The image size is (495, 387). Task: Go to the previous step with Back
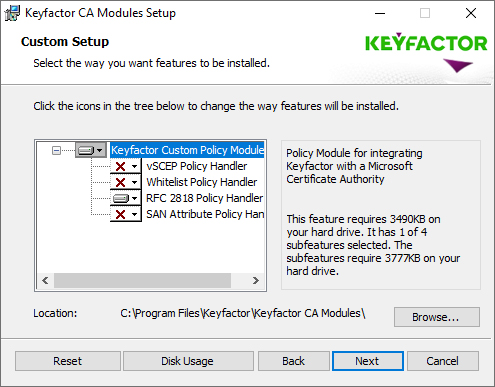pyautogui.click(x=293, y=361)
